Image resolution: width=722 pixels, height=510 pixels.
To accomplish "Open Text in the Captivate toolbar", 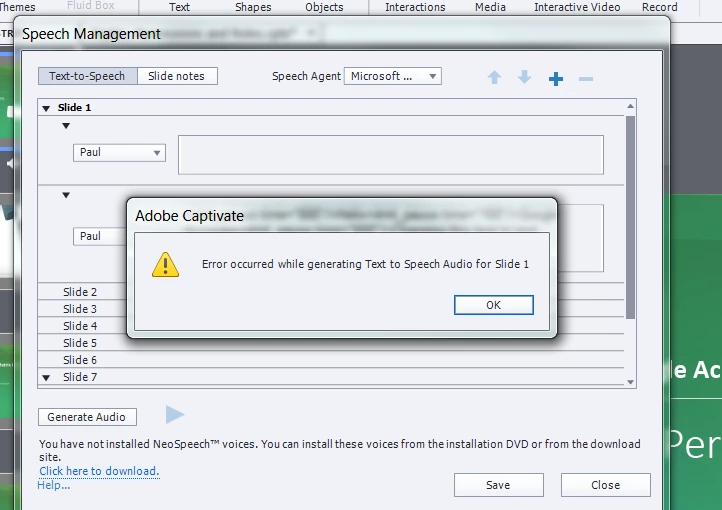I will pos(179,7).
